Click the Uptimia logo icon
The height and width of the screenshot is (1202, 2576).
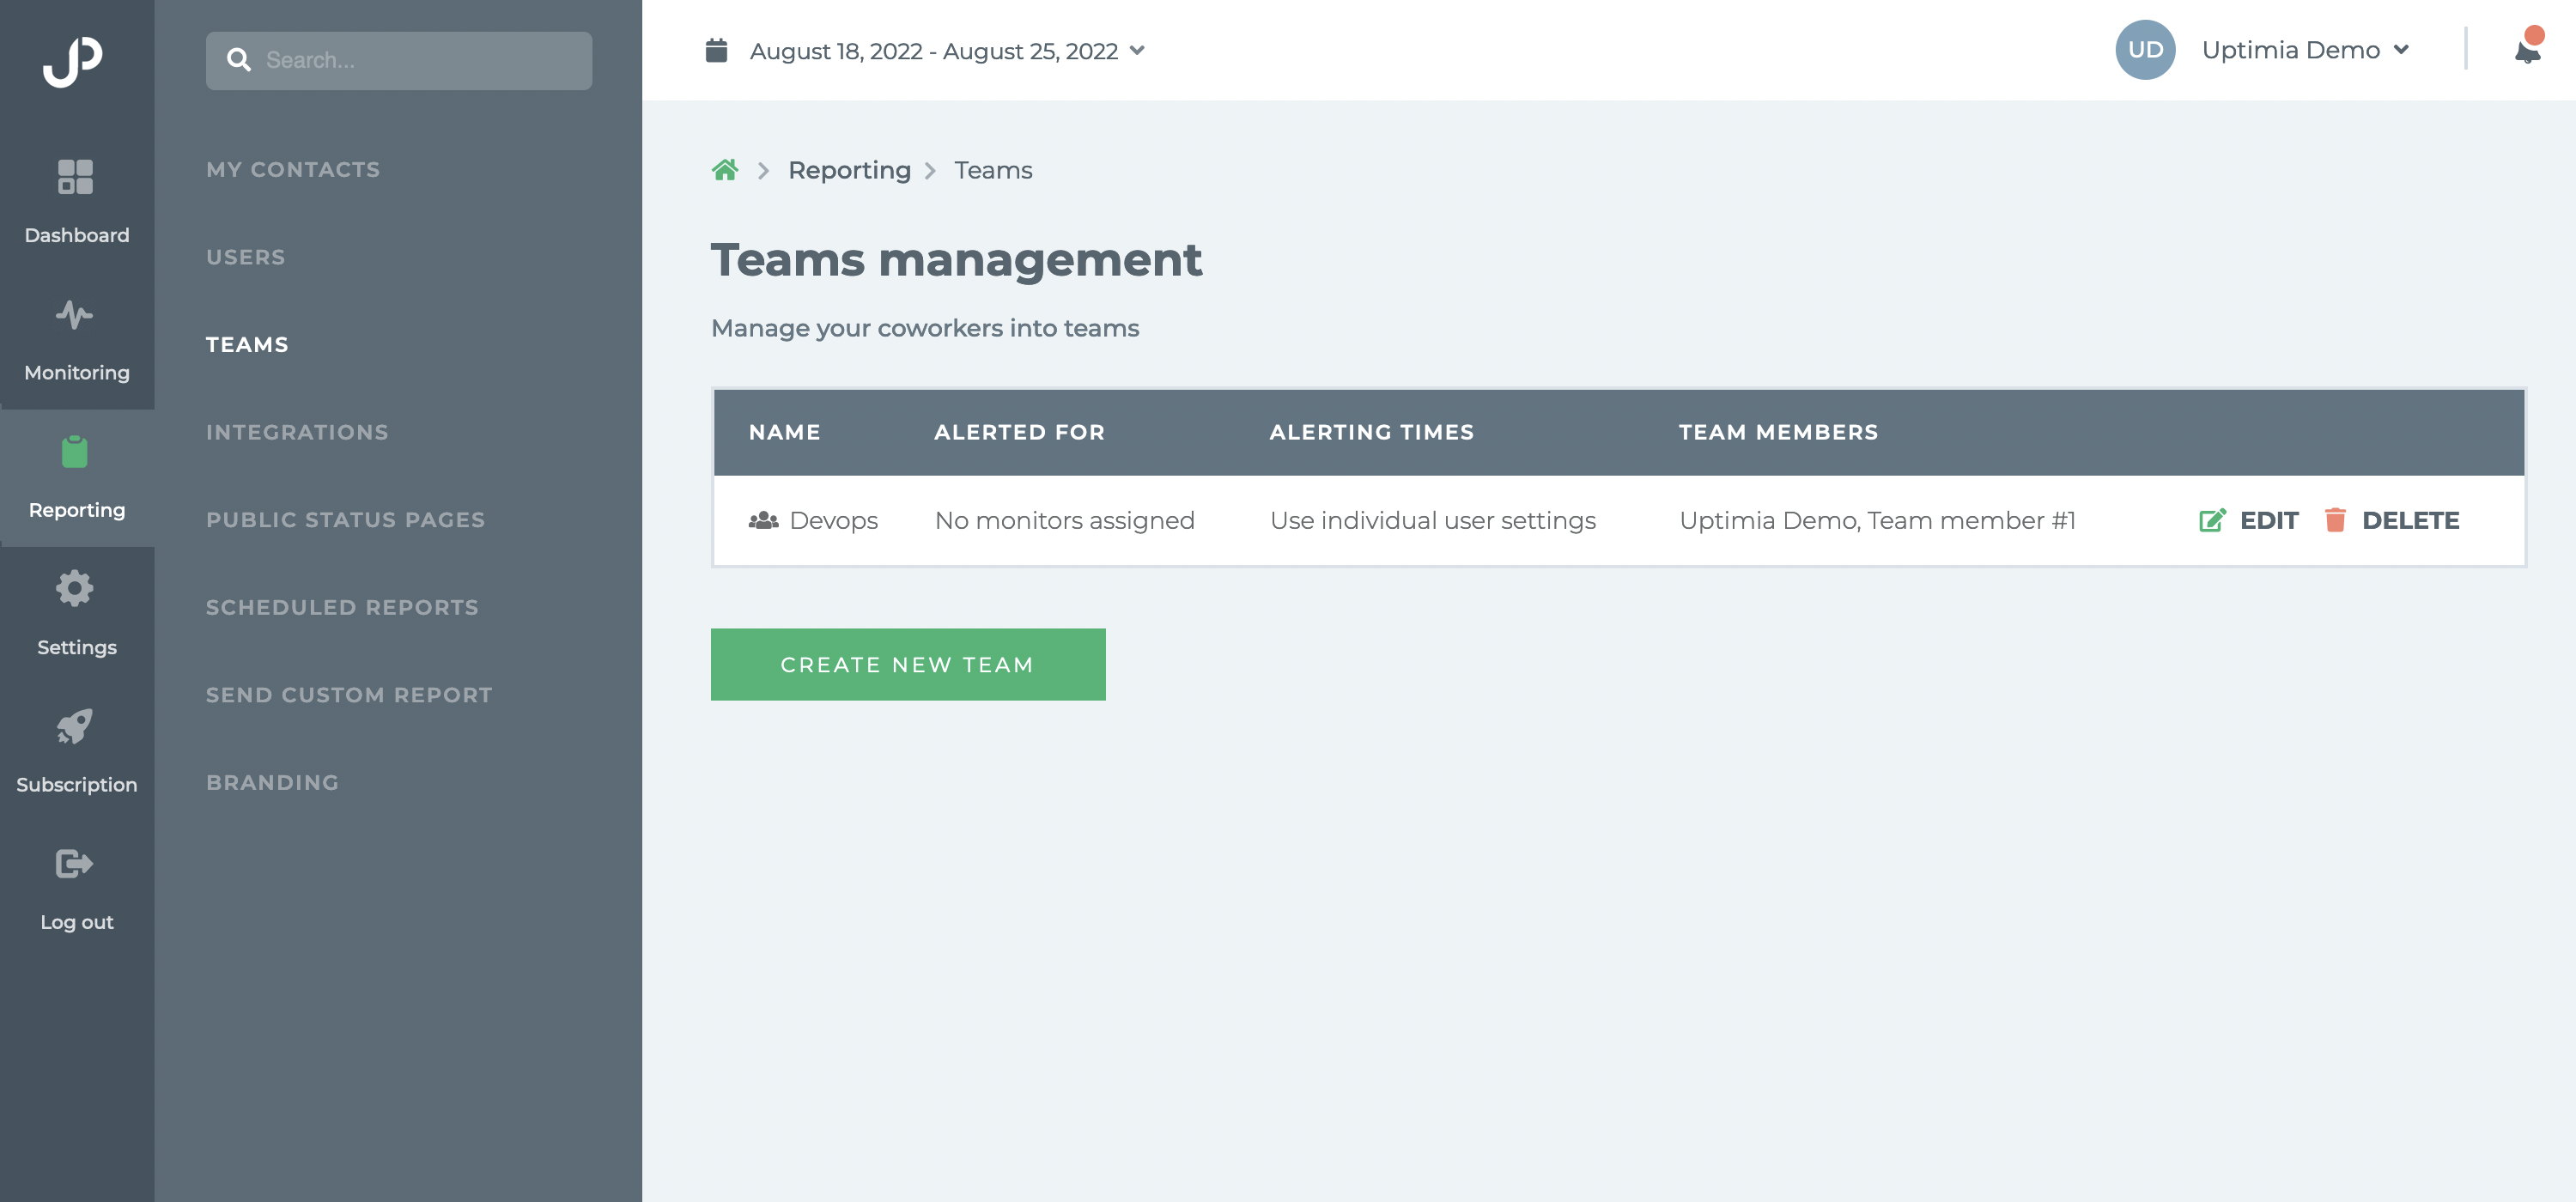tap(73, 62)
